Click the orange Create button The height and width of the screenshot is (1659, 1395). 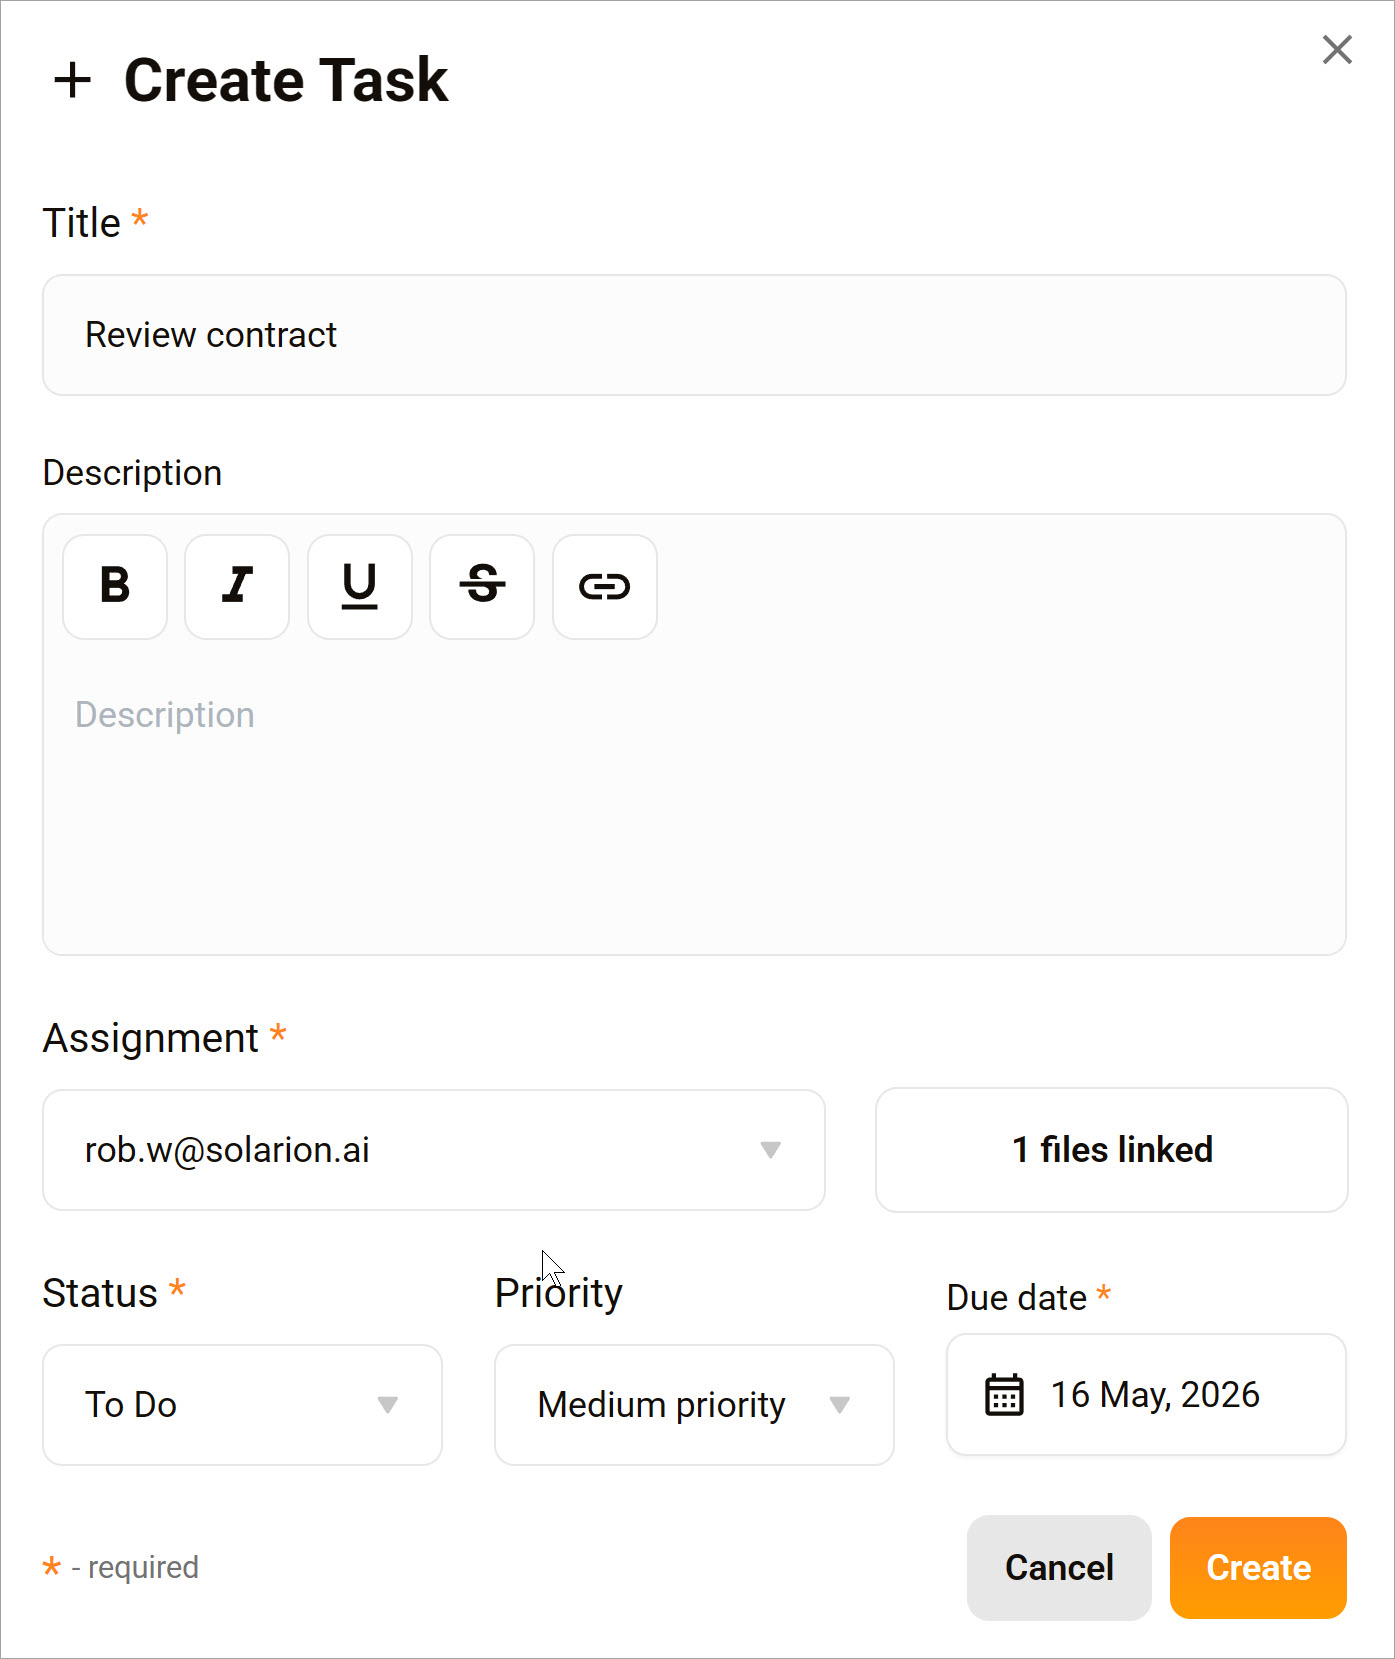pyautogui.click(x=1258, y=1567)
